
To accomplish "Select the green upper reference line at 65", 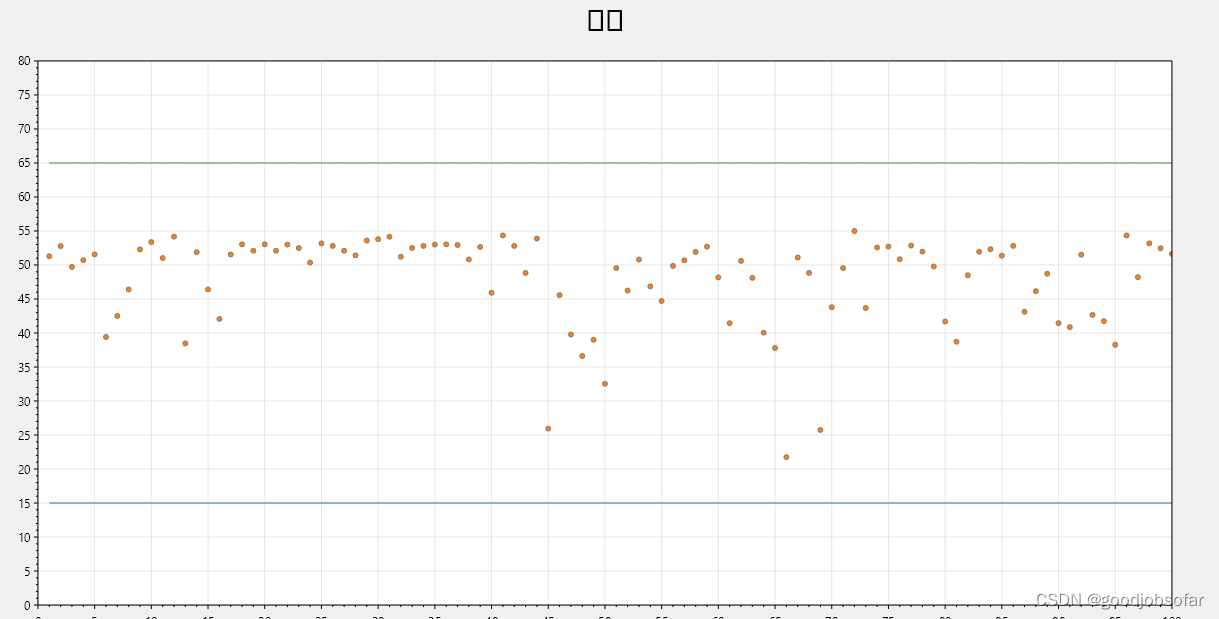I will click(x=600, y=162).
